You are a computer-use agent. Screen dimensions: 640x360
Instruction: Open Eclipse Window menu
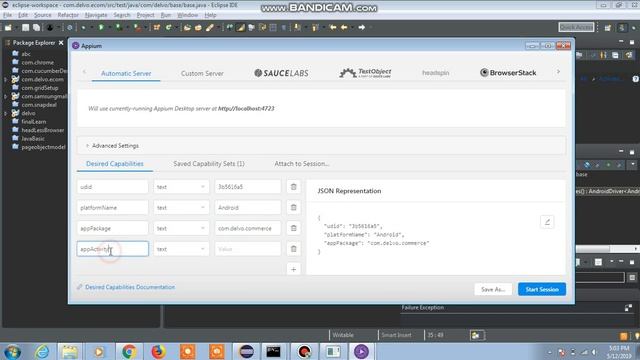(x=187, y=15)
